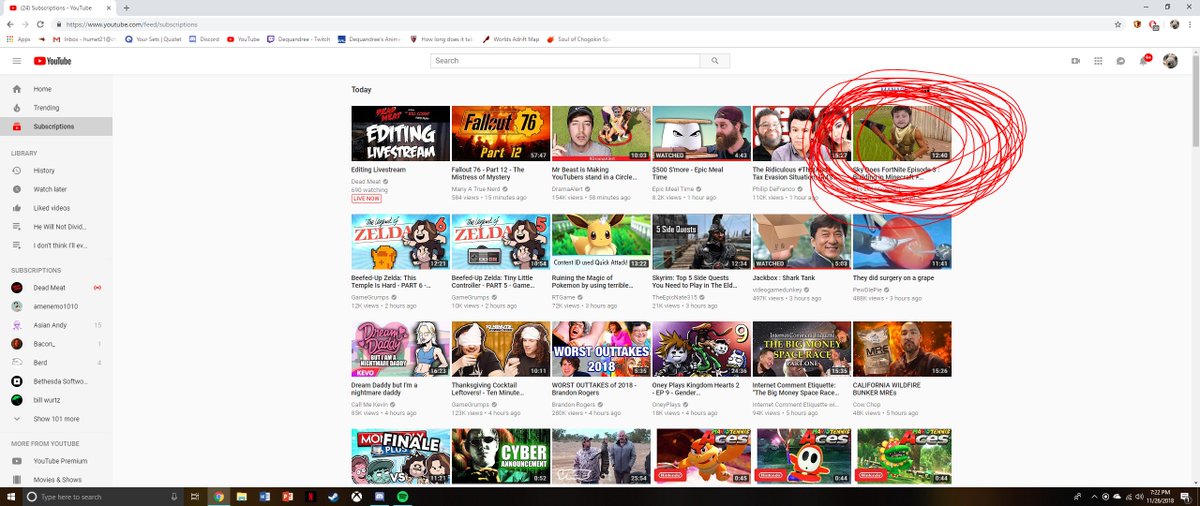Open Skyrim Top 5 Side Quests thumbnail
The height and width of the screenshot is (506, 1200).
(x=700, y=241)
